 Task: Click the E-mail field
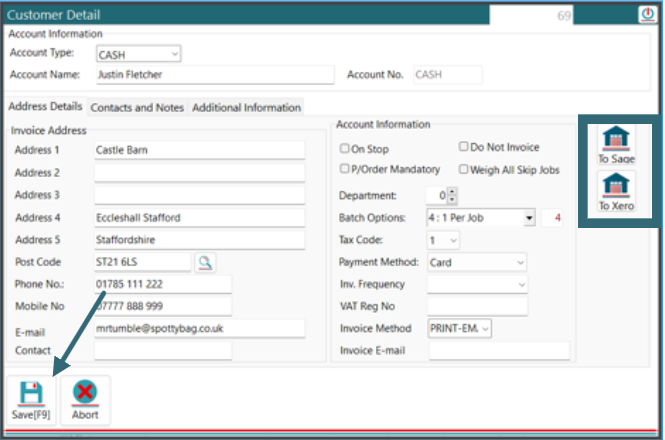(x=199, y=329)
